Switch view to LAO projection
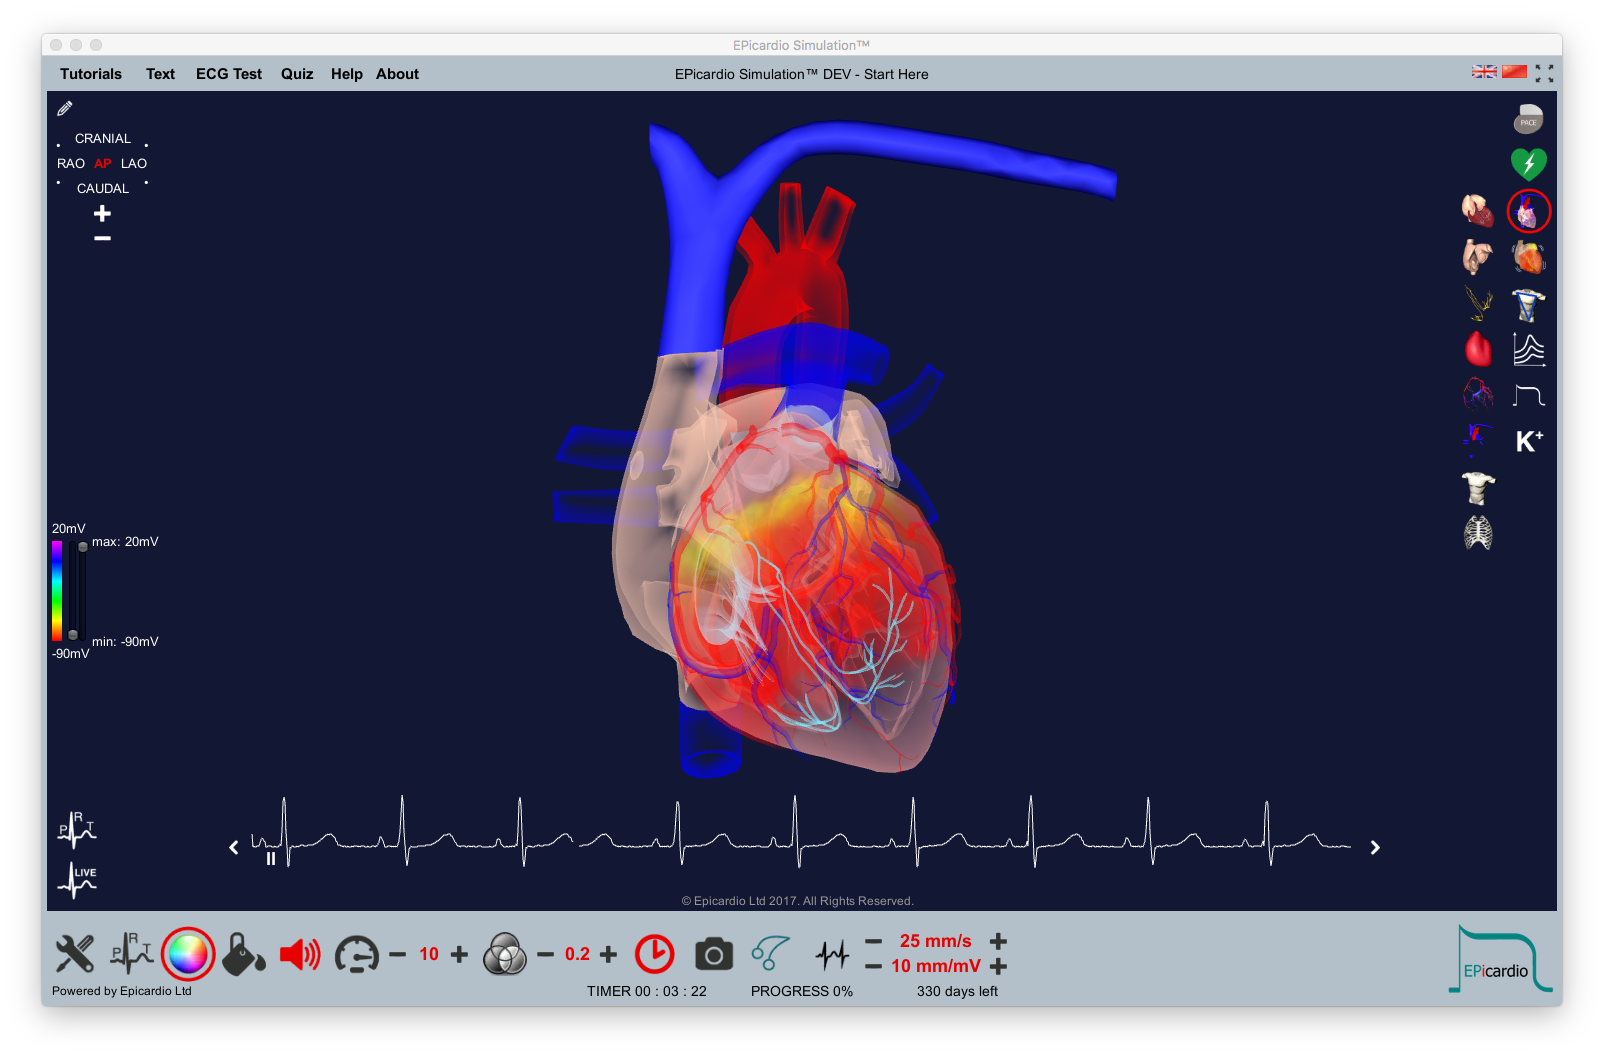 tap(134, 164)
